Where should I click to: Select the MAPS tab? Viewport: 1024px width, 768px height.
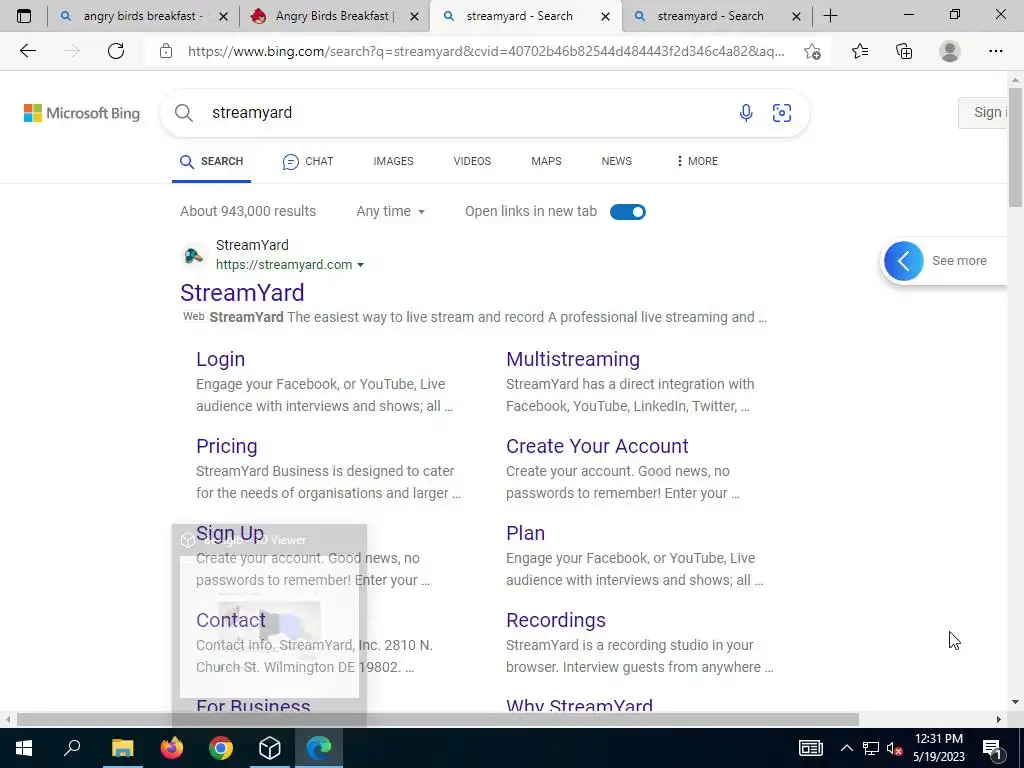(x=546, y=161)
